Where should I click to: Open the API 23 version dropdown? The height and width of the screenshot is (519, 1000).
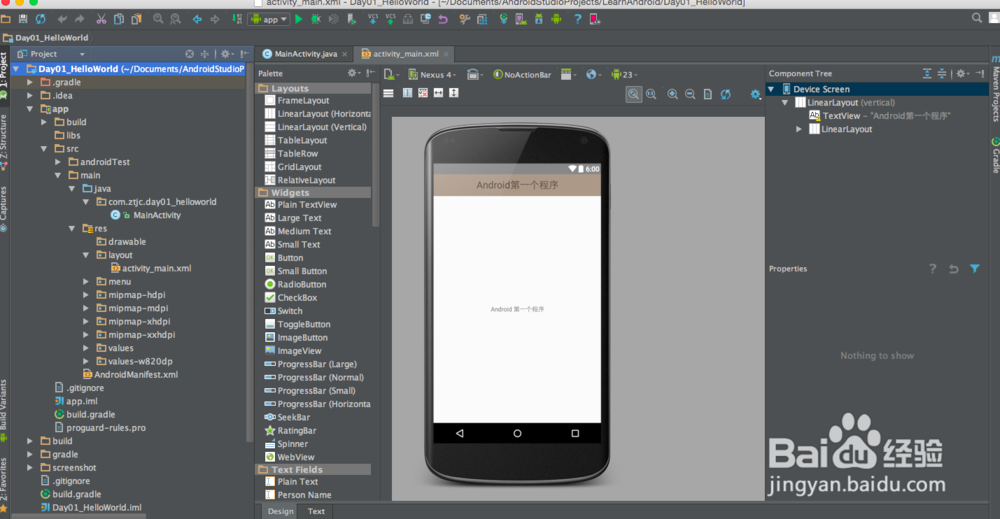pyautogui.click(x=624, y=75)
